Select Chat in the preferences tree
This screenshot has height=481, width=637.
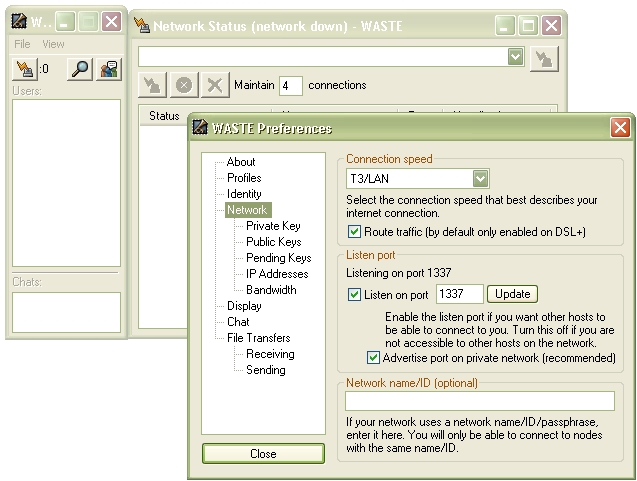pyautogui.click(x=238, y=322)
